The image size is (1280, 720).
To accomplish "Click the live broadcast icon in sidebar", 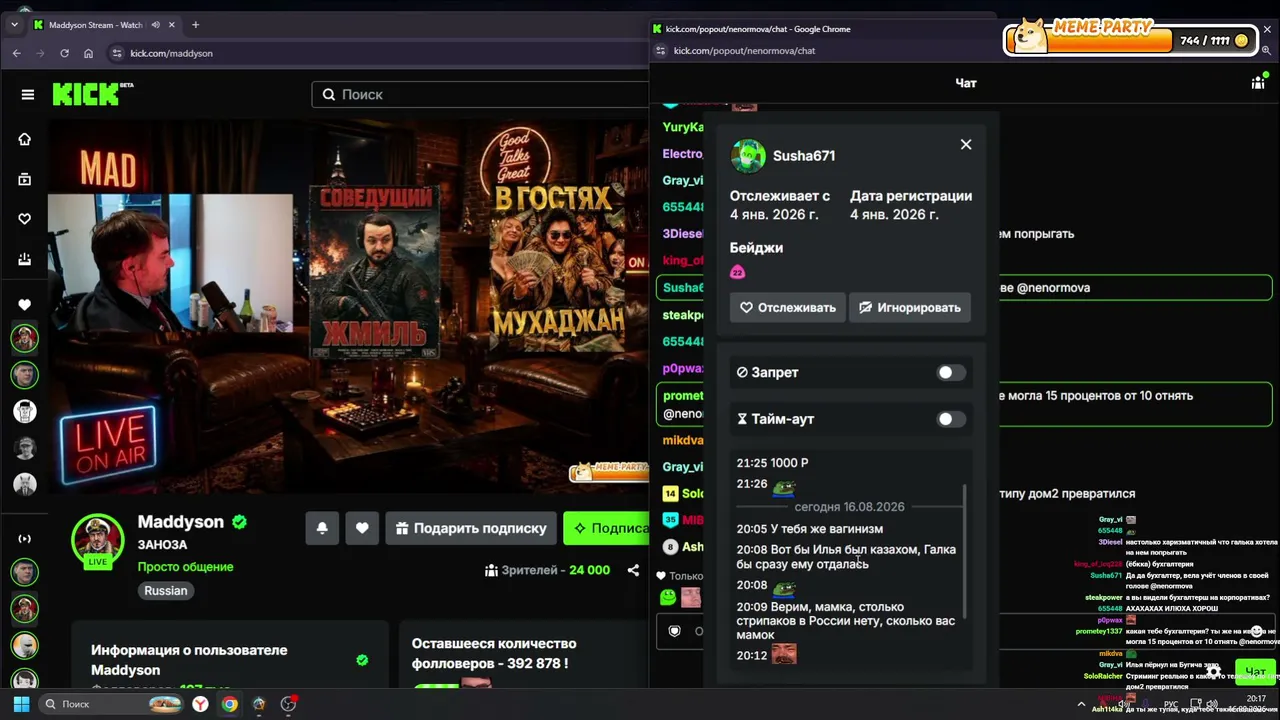I will (25, 539).
